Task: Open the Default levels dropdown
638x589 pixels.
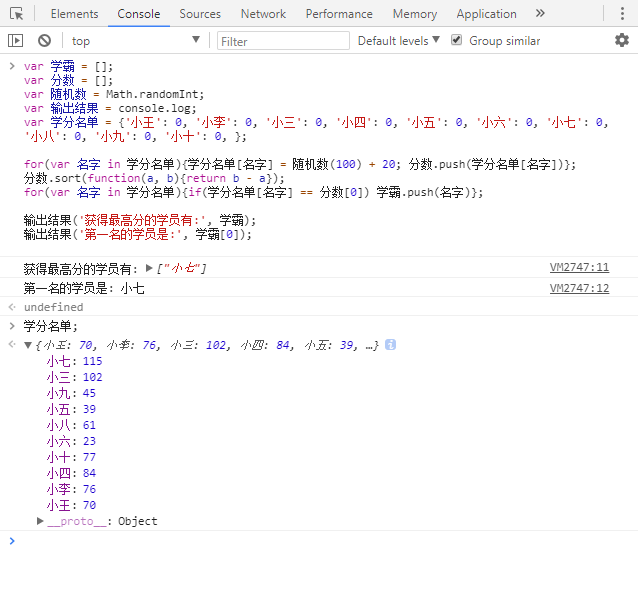Action: (398, 41)
